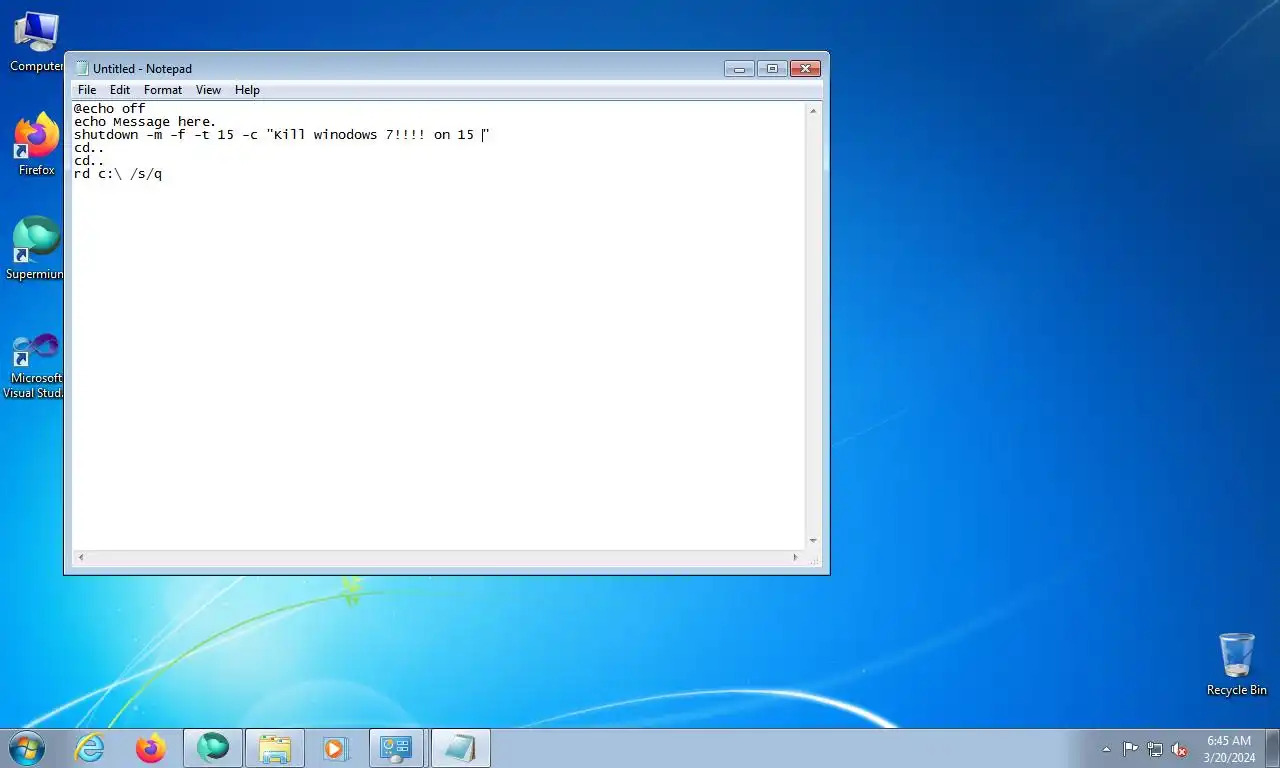Screen dimensions: 1280x768
Task: Click the 'rd c:\ /s/q' line
Action: 118,173
